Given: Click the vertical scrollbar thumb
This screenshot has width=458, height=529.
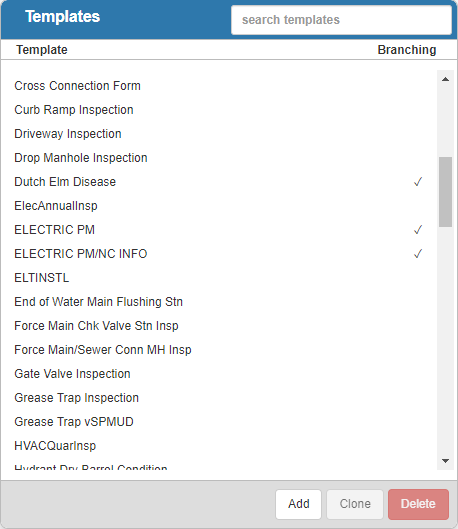Looking at the screenshot, I should pos(445,192).
